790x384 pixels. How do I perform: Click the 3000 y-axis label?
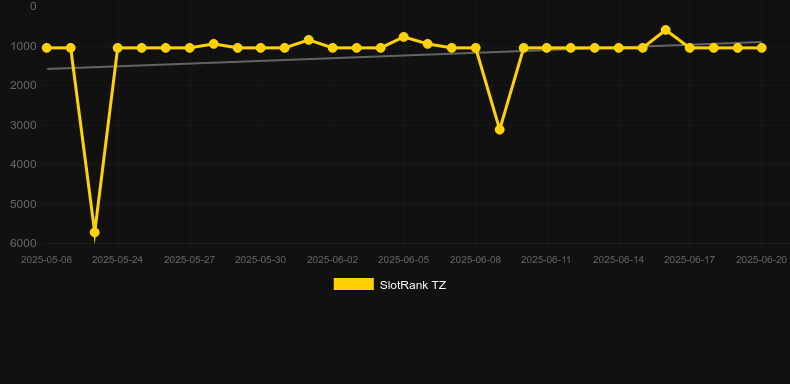(24, 125)
